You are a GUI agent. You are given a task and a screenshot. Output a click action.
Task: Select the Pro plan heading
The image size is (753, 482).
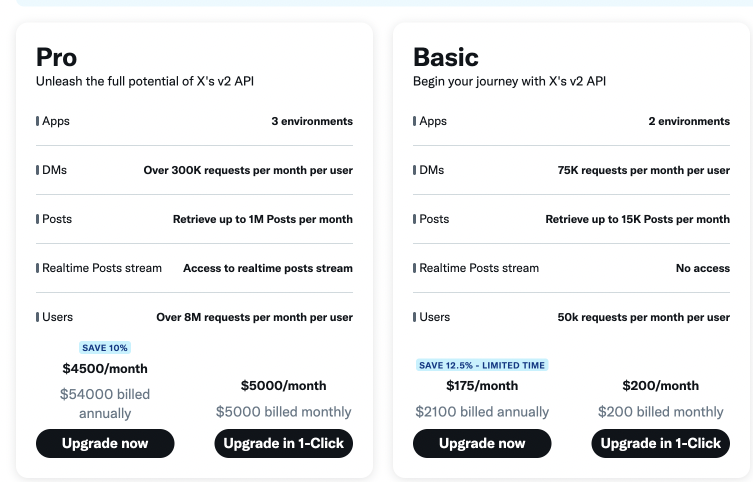pos(57,58)
